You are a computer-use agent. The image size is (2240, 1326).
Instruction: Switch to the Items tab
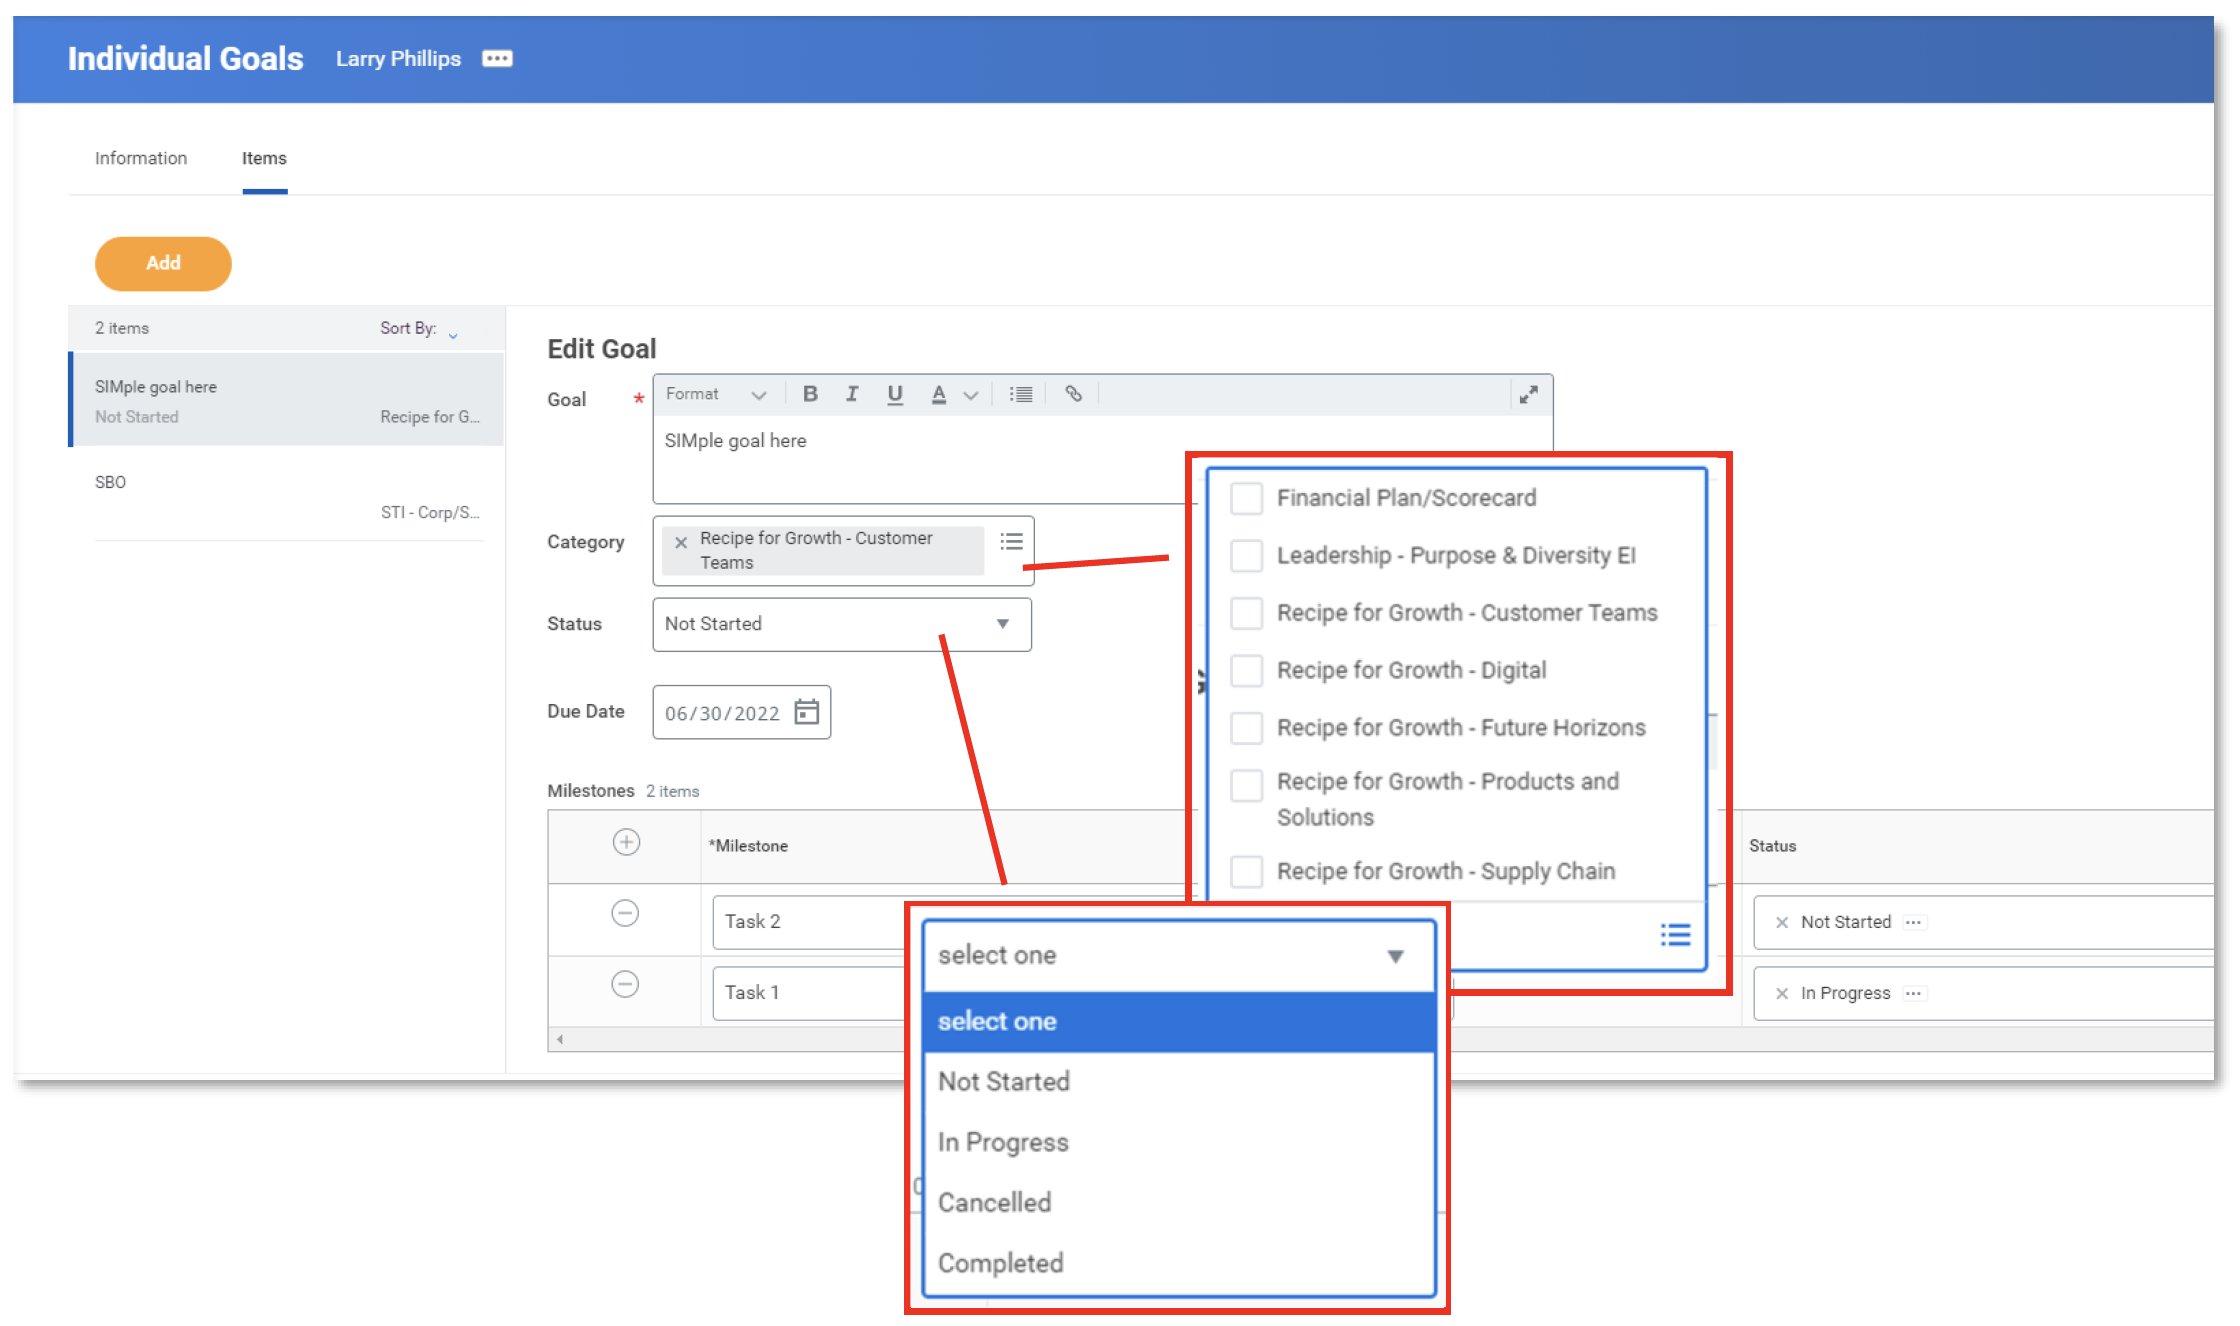point(264,158)
